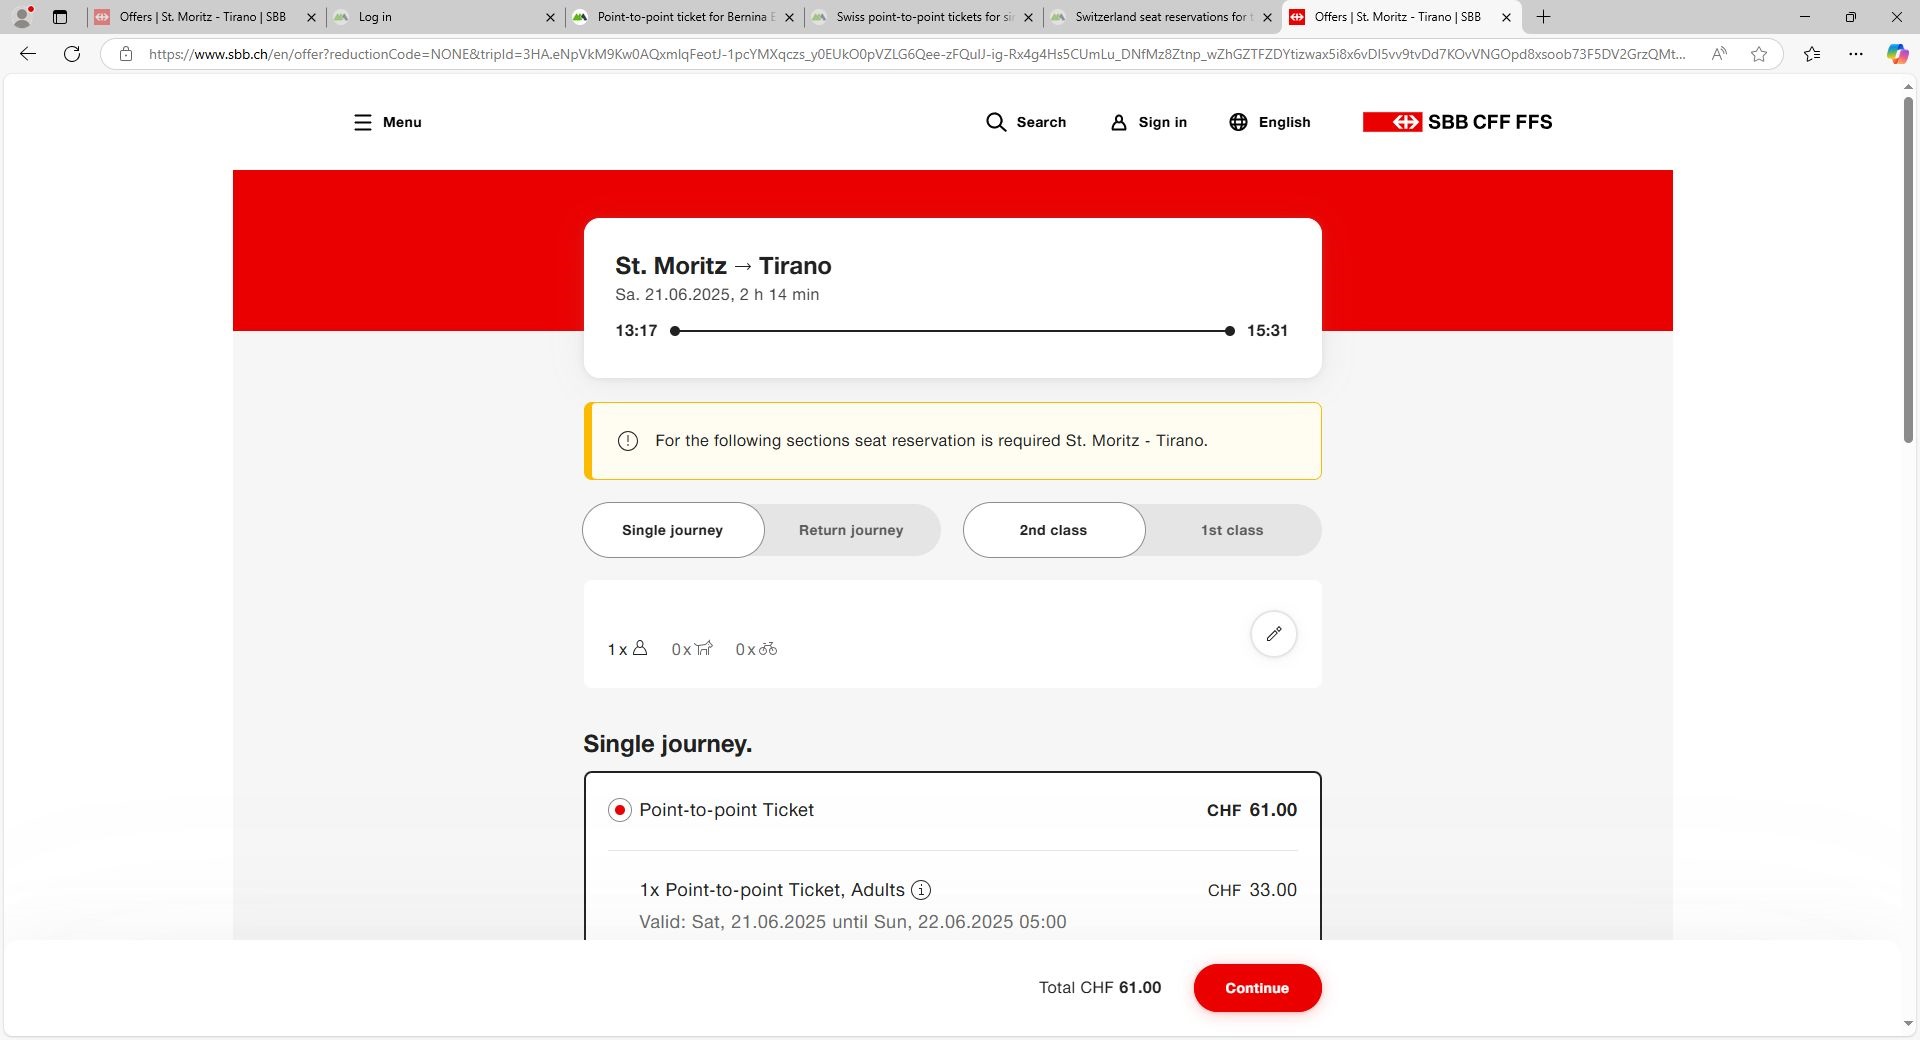Click the vertical page scrollbar
Viewport: 1920px width, 1040px height.
pos(1908,270)
